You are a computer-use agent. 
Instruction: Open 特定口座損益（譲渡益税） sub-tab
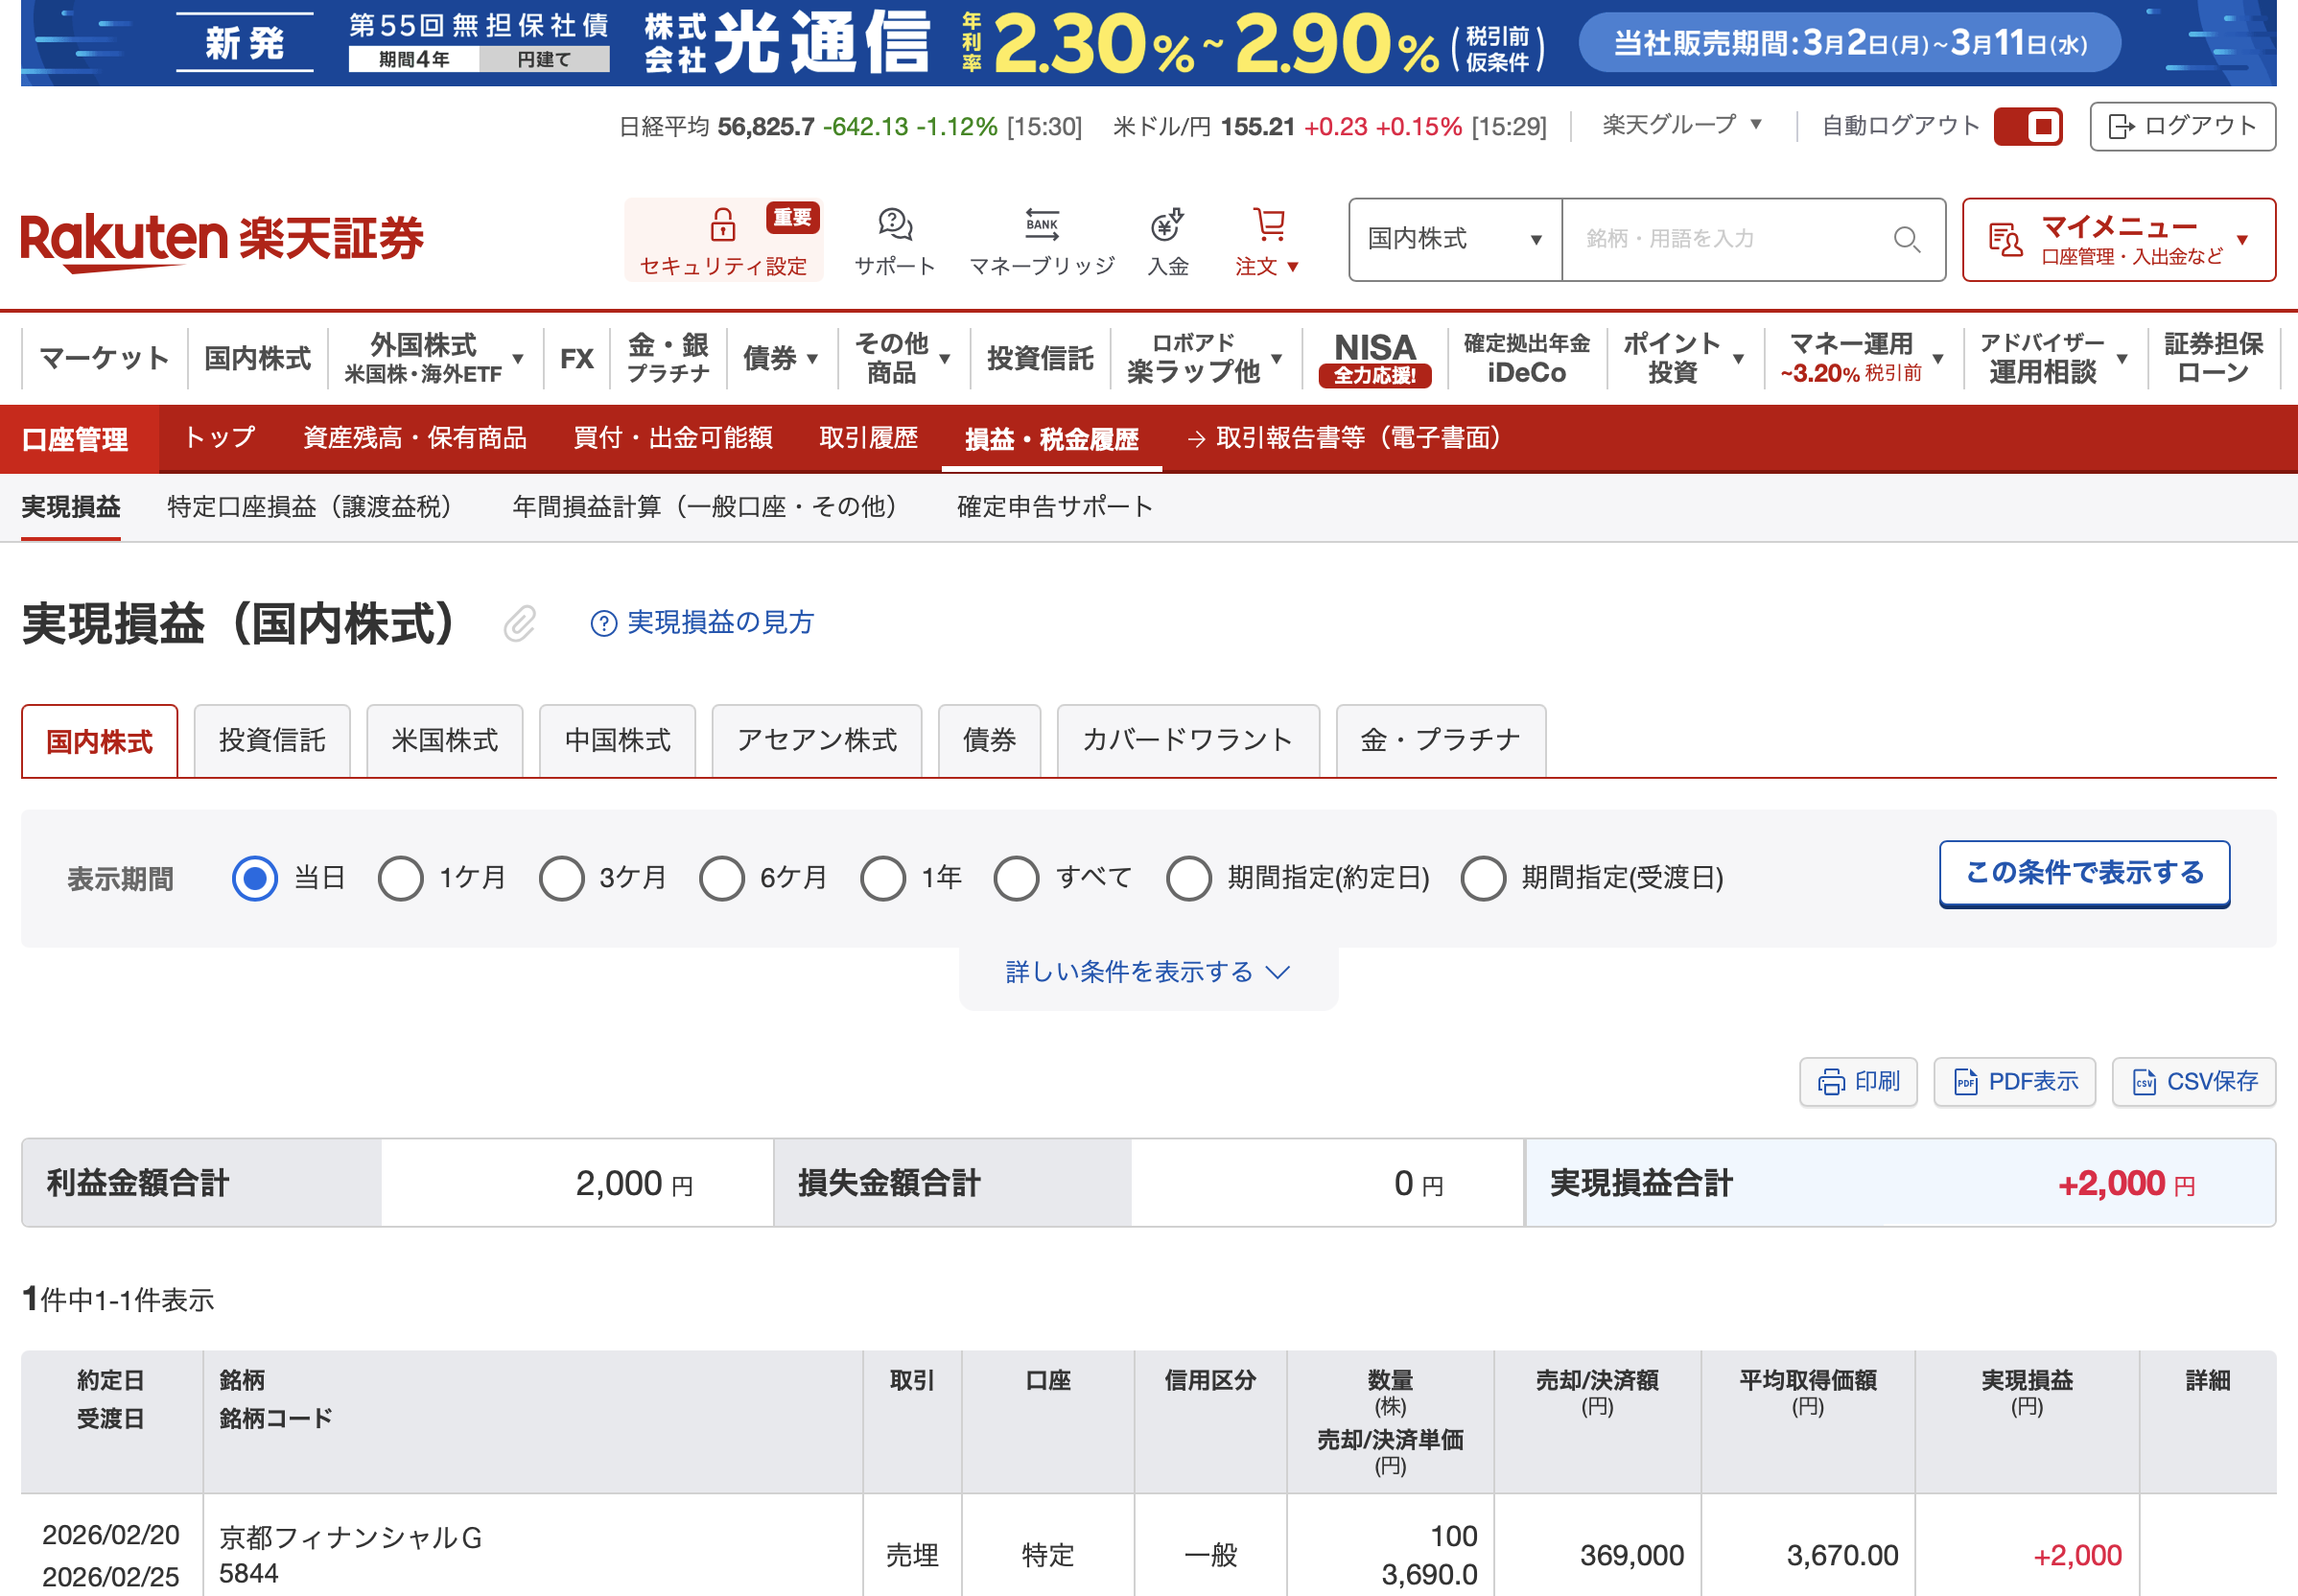(x=309, y=507)
